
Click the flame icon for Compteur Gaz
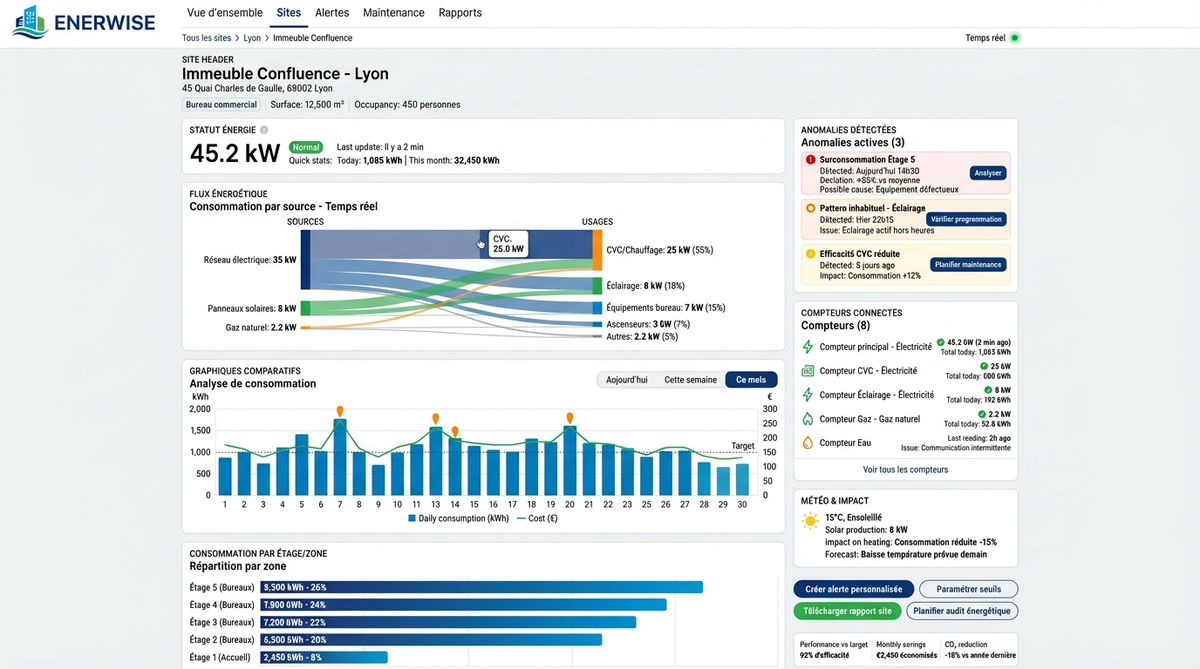click(x=808, y=419)
